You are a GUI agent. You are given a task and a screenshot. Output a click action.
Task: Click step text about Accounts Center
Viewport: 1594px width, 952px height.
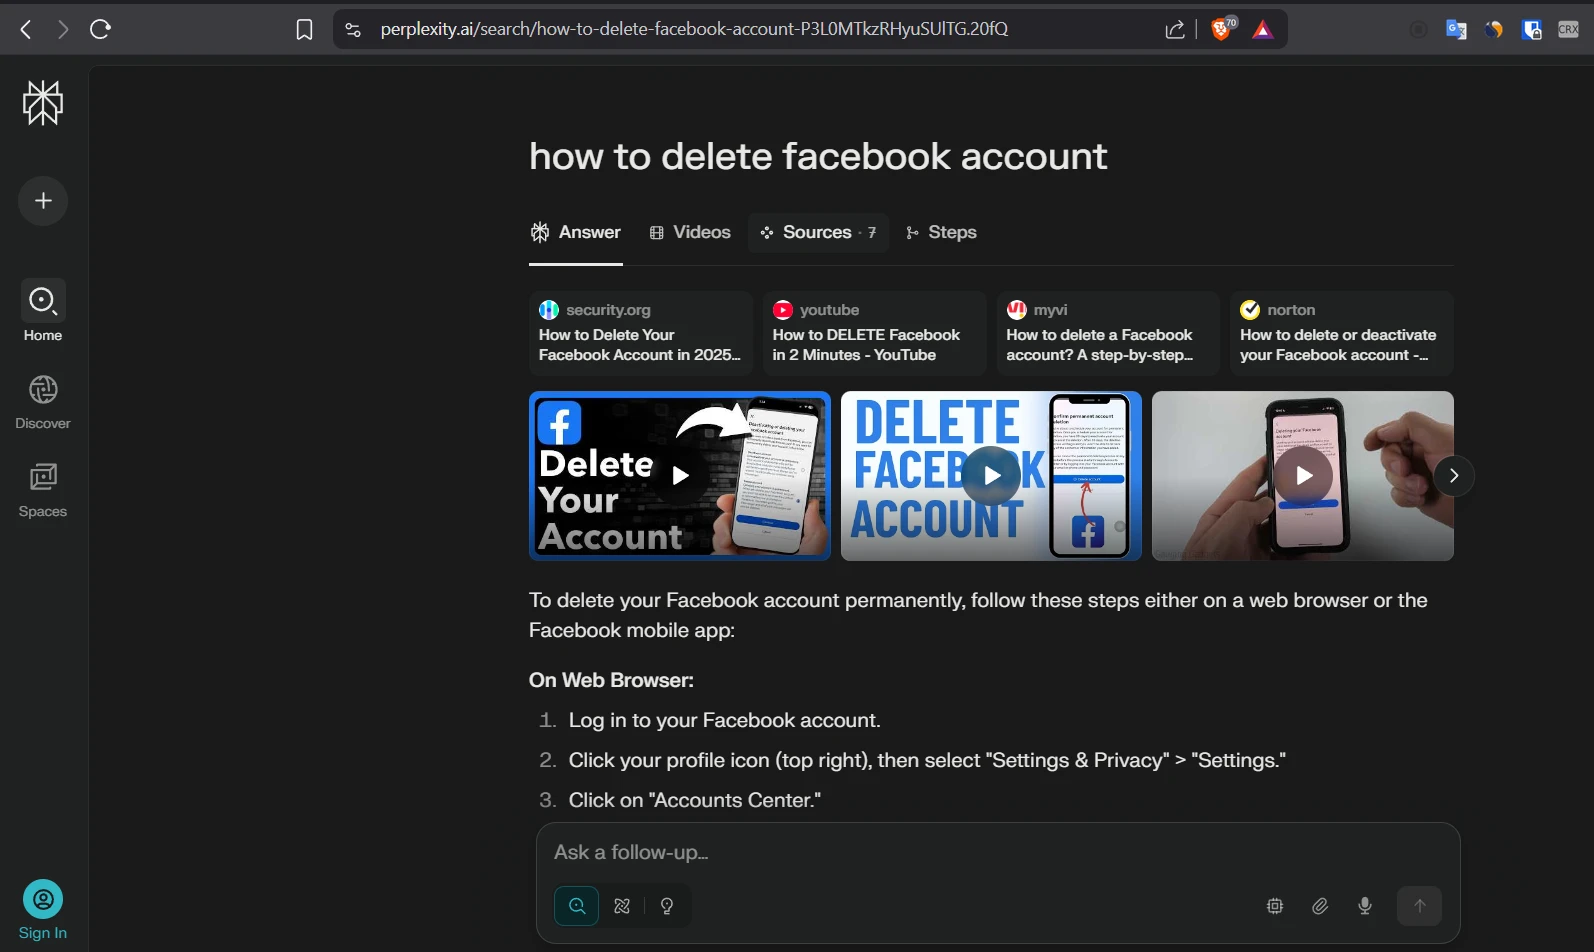(x=694, y=800)
